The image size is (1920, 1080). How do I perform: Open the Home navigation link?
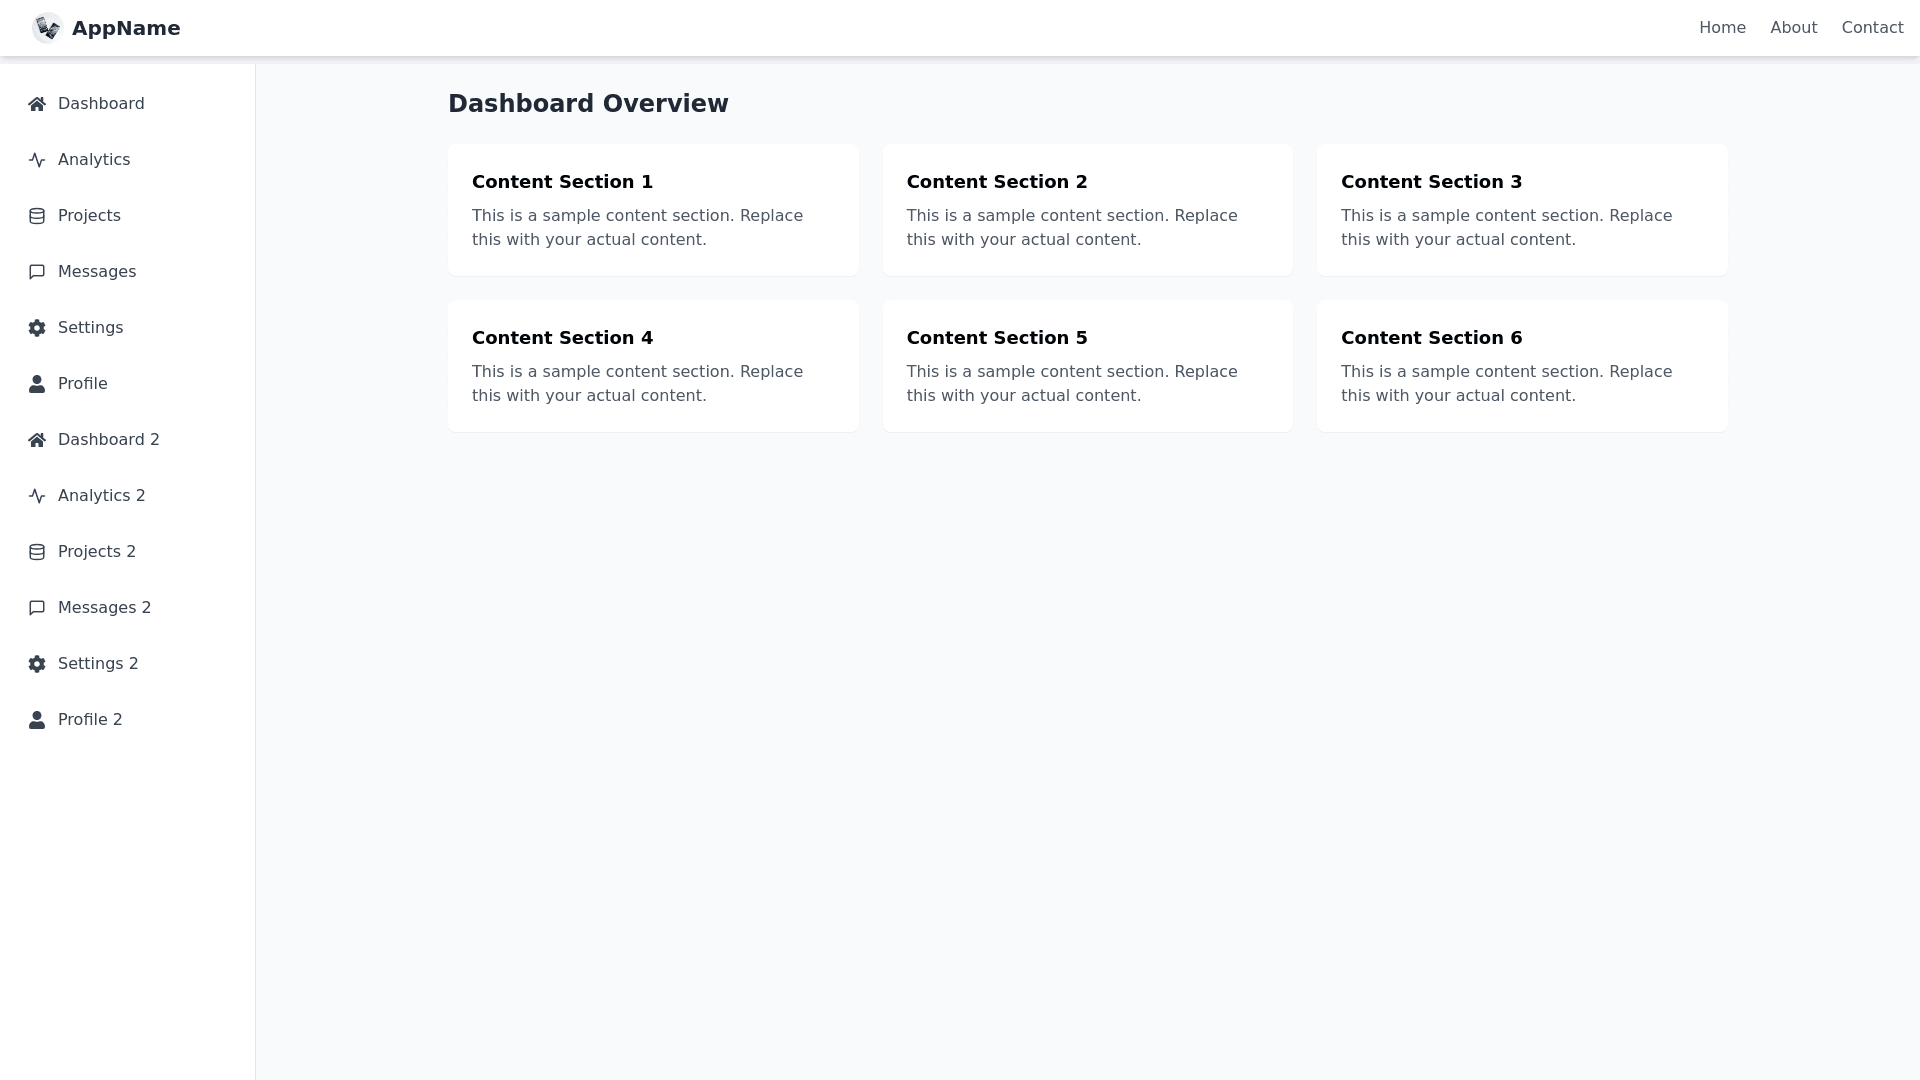[x=1722, y=28]
